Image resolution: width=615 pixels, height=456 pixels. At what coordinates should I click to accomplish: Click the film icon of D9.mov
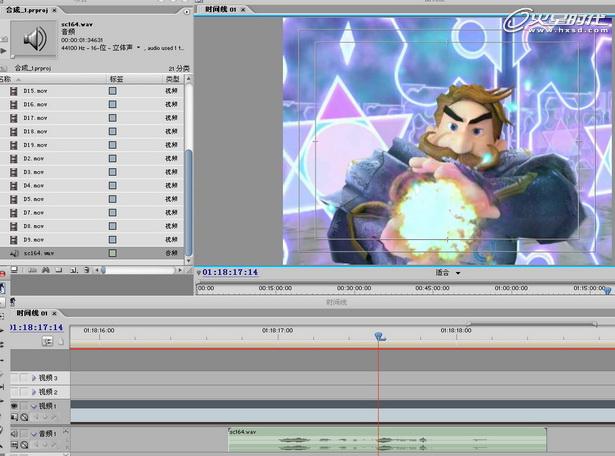[x=14, y=240]
